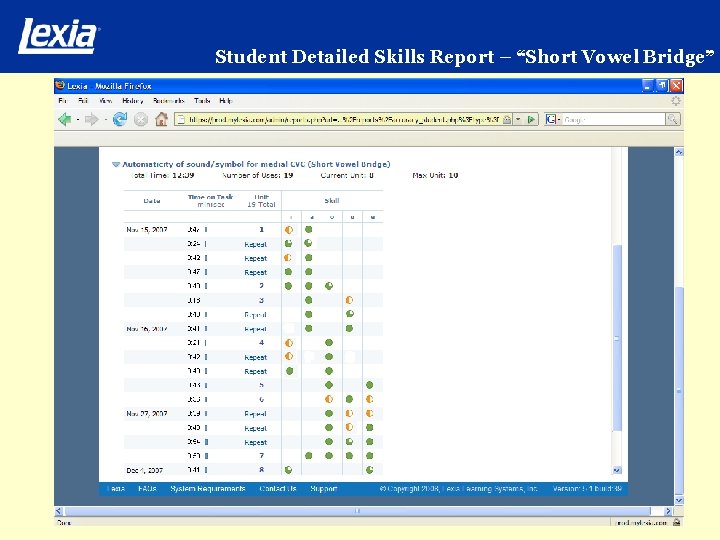Click the inner scrollbar down arrow
Screen dimensions: 720x540
click(617, 470)
